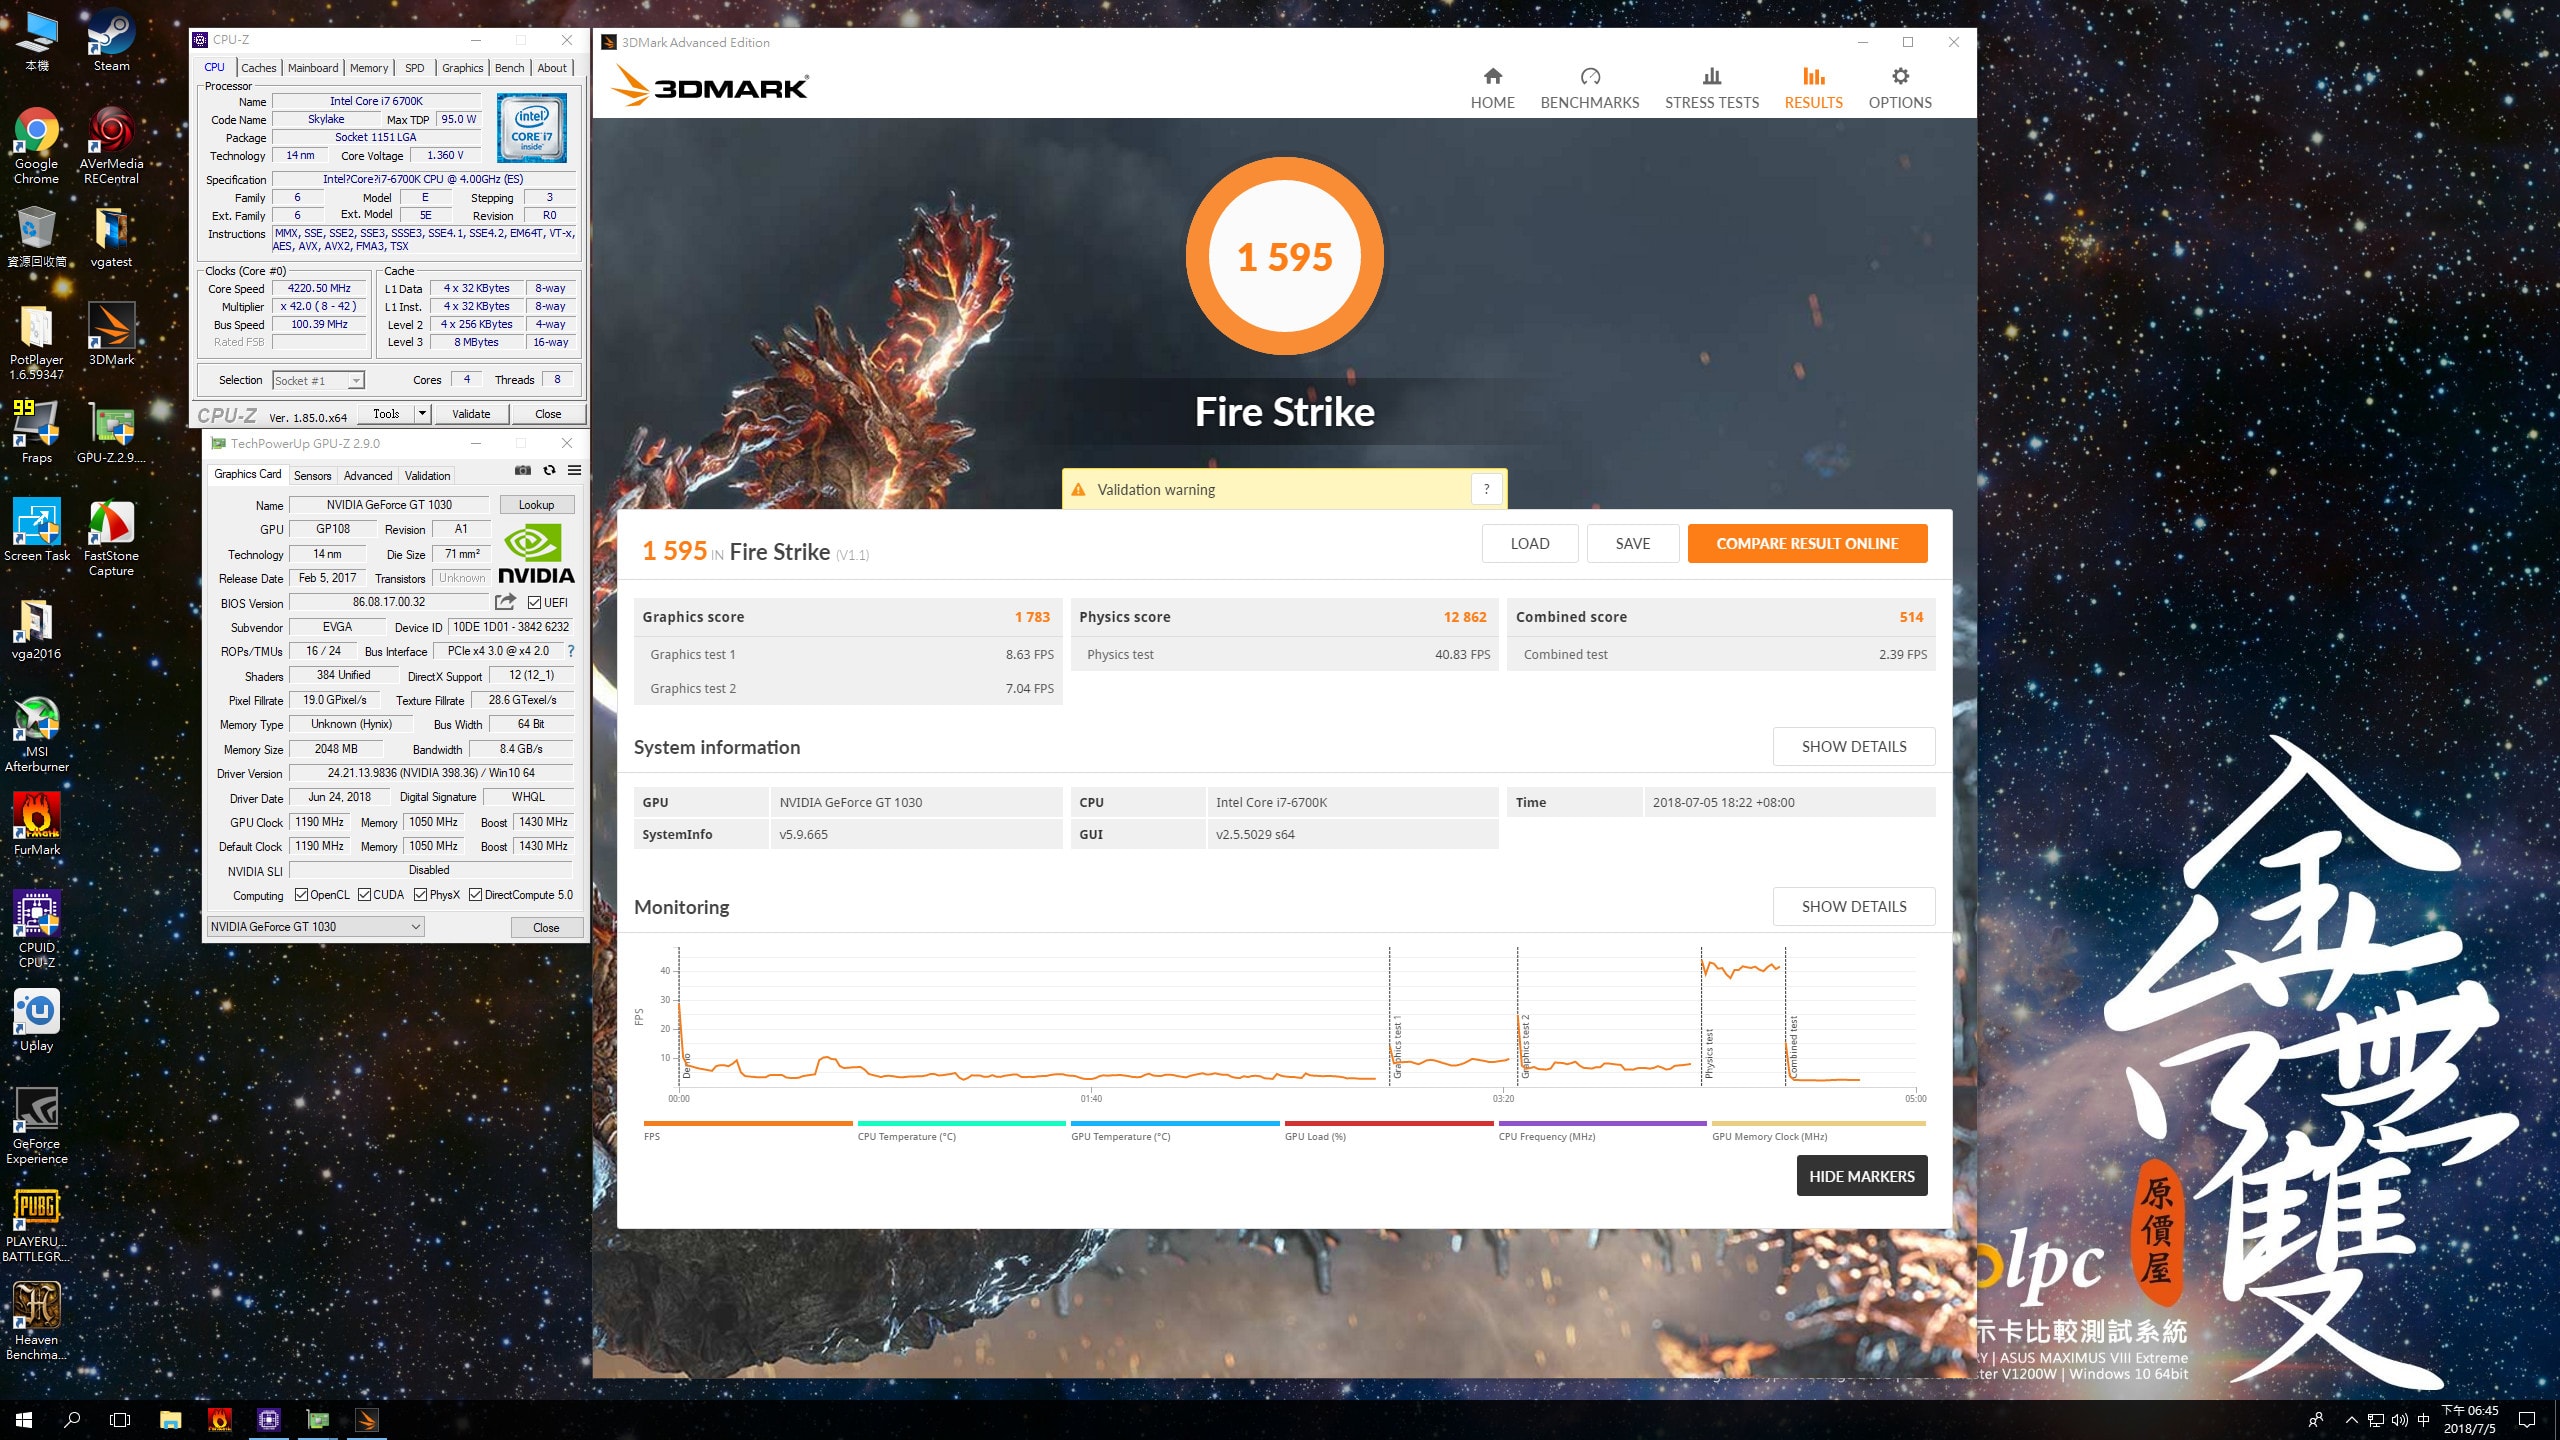Screen dimensions: 2560x1440
Task: Launch PotPlayer desktop shortcut
Action: [36, 341]
